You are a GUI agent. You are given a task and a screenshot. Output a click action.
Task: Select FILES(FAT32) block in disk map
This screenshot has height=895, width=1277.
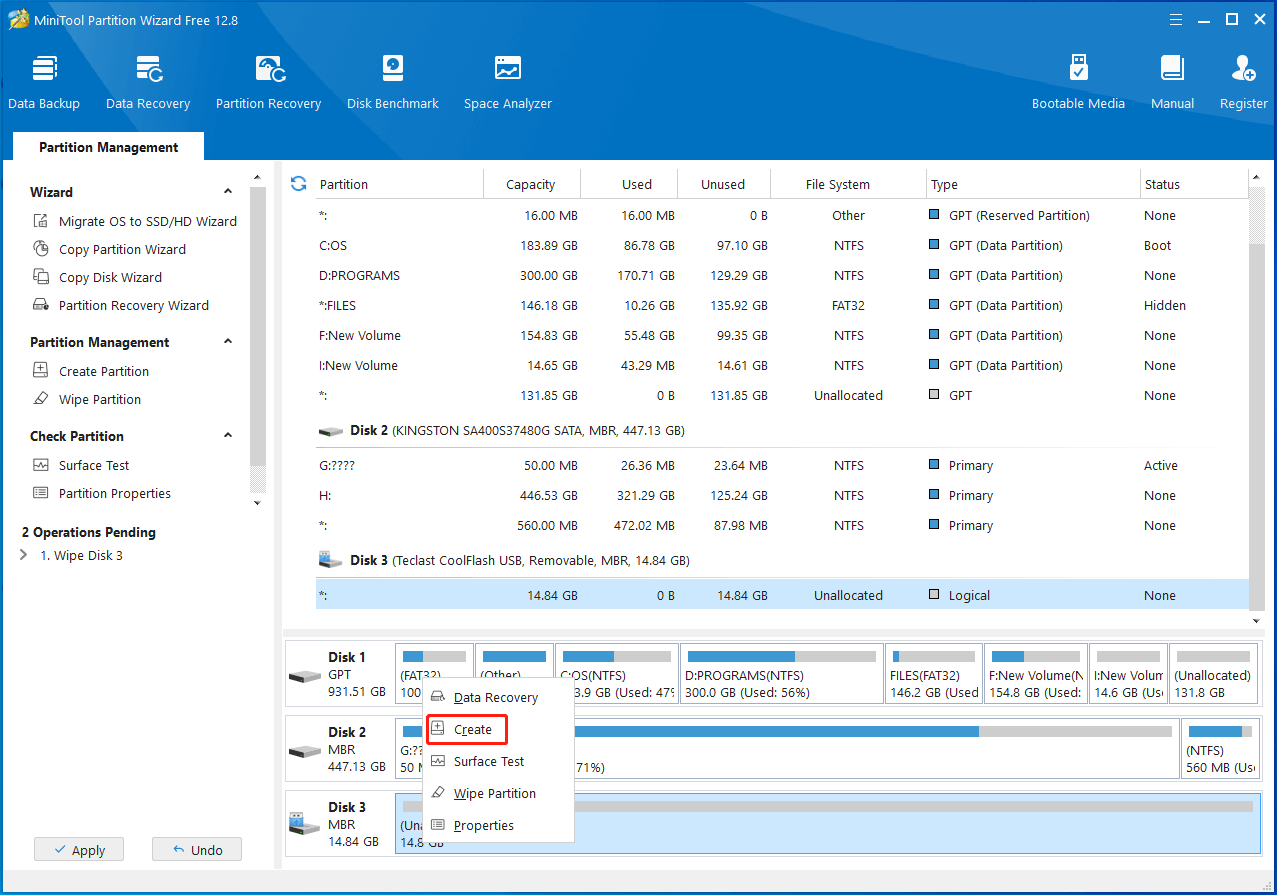[x=934, y=674]
